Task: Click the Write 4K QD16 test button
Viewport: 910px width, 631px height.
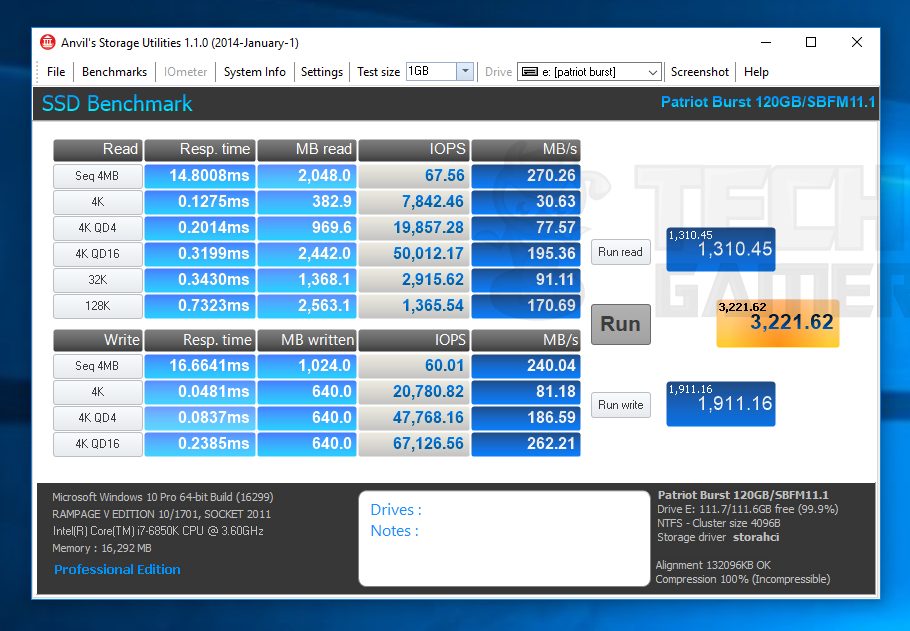Action: click(x=98, y=444)
